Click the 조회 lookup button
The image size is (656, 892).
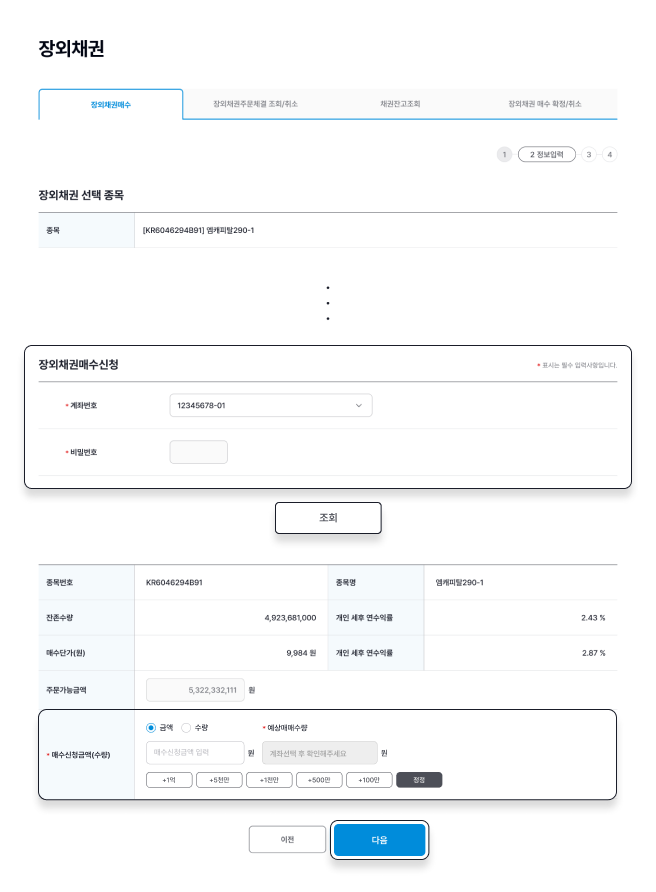pos(328,518)
